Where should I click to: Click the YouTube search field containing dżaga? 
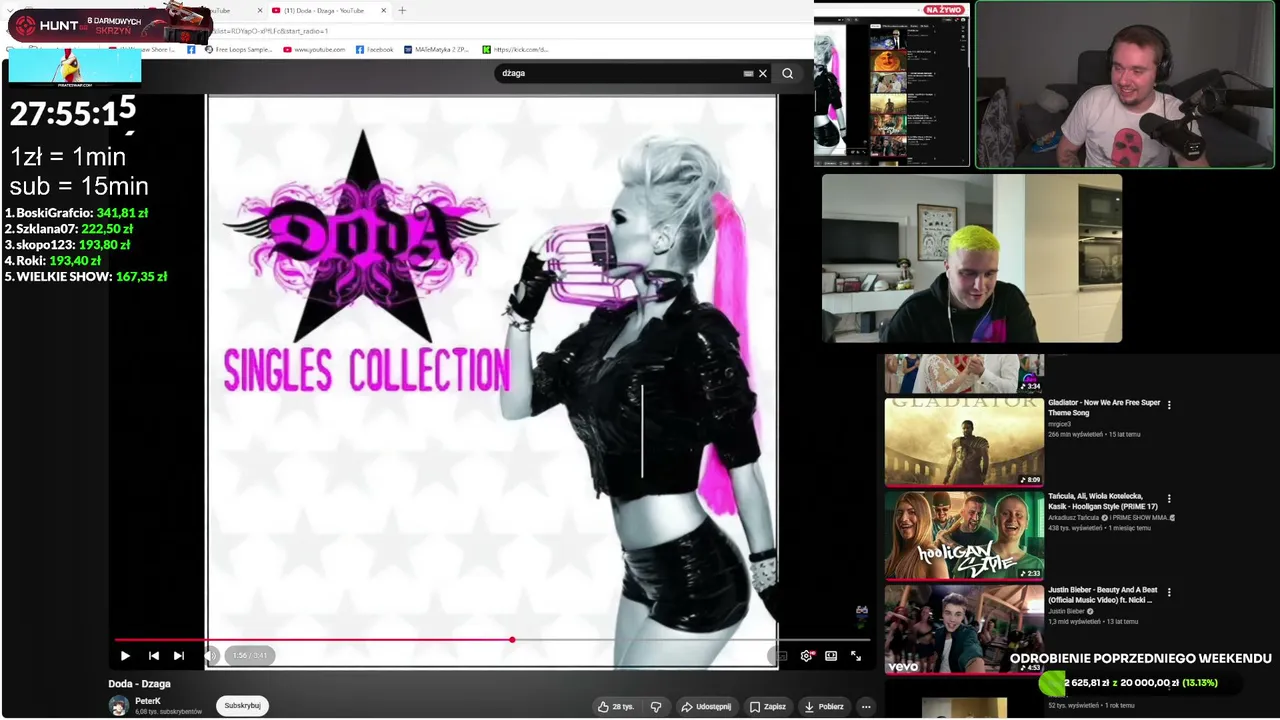620,73
